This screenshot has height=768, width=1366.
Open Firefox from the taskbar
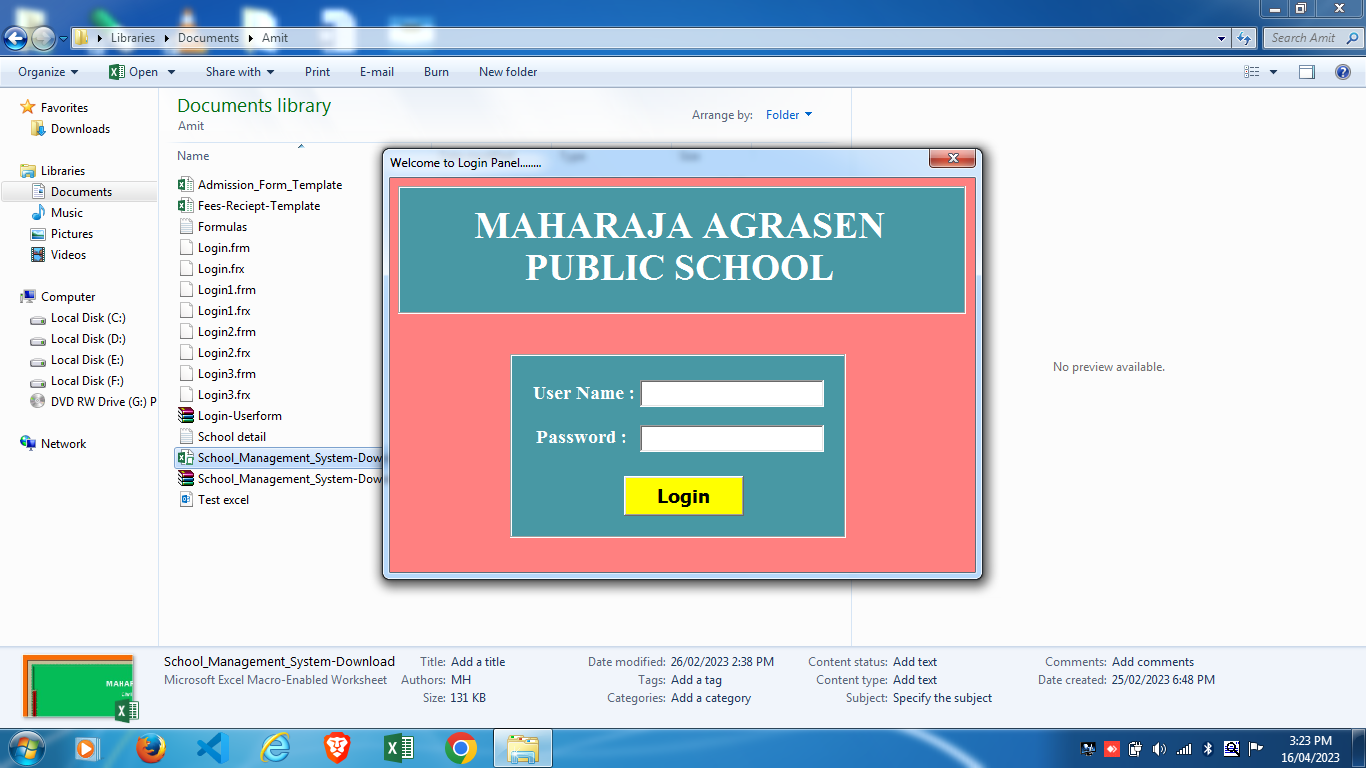point(151,748)
